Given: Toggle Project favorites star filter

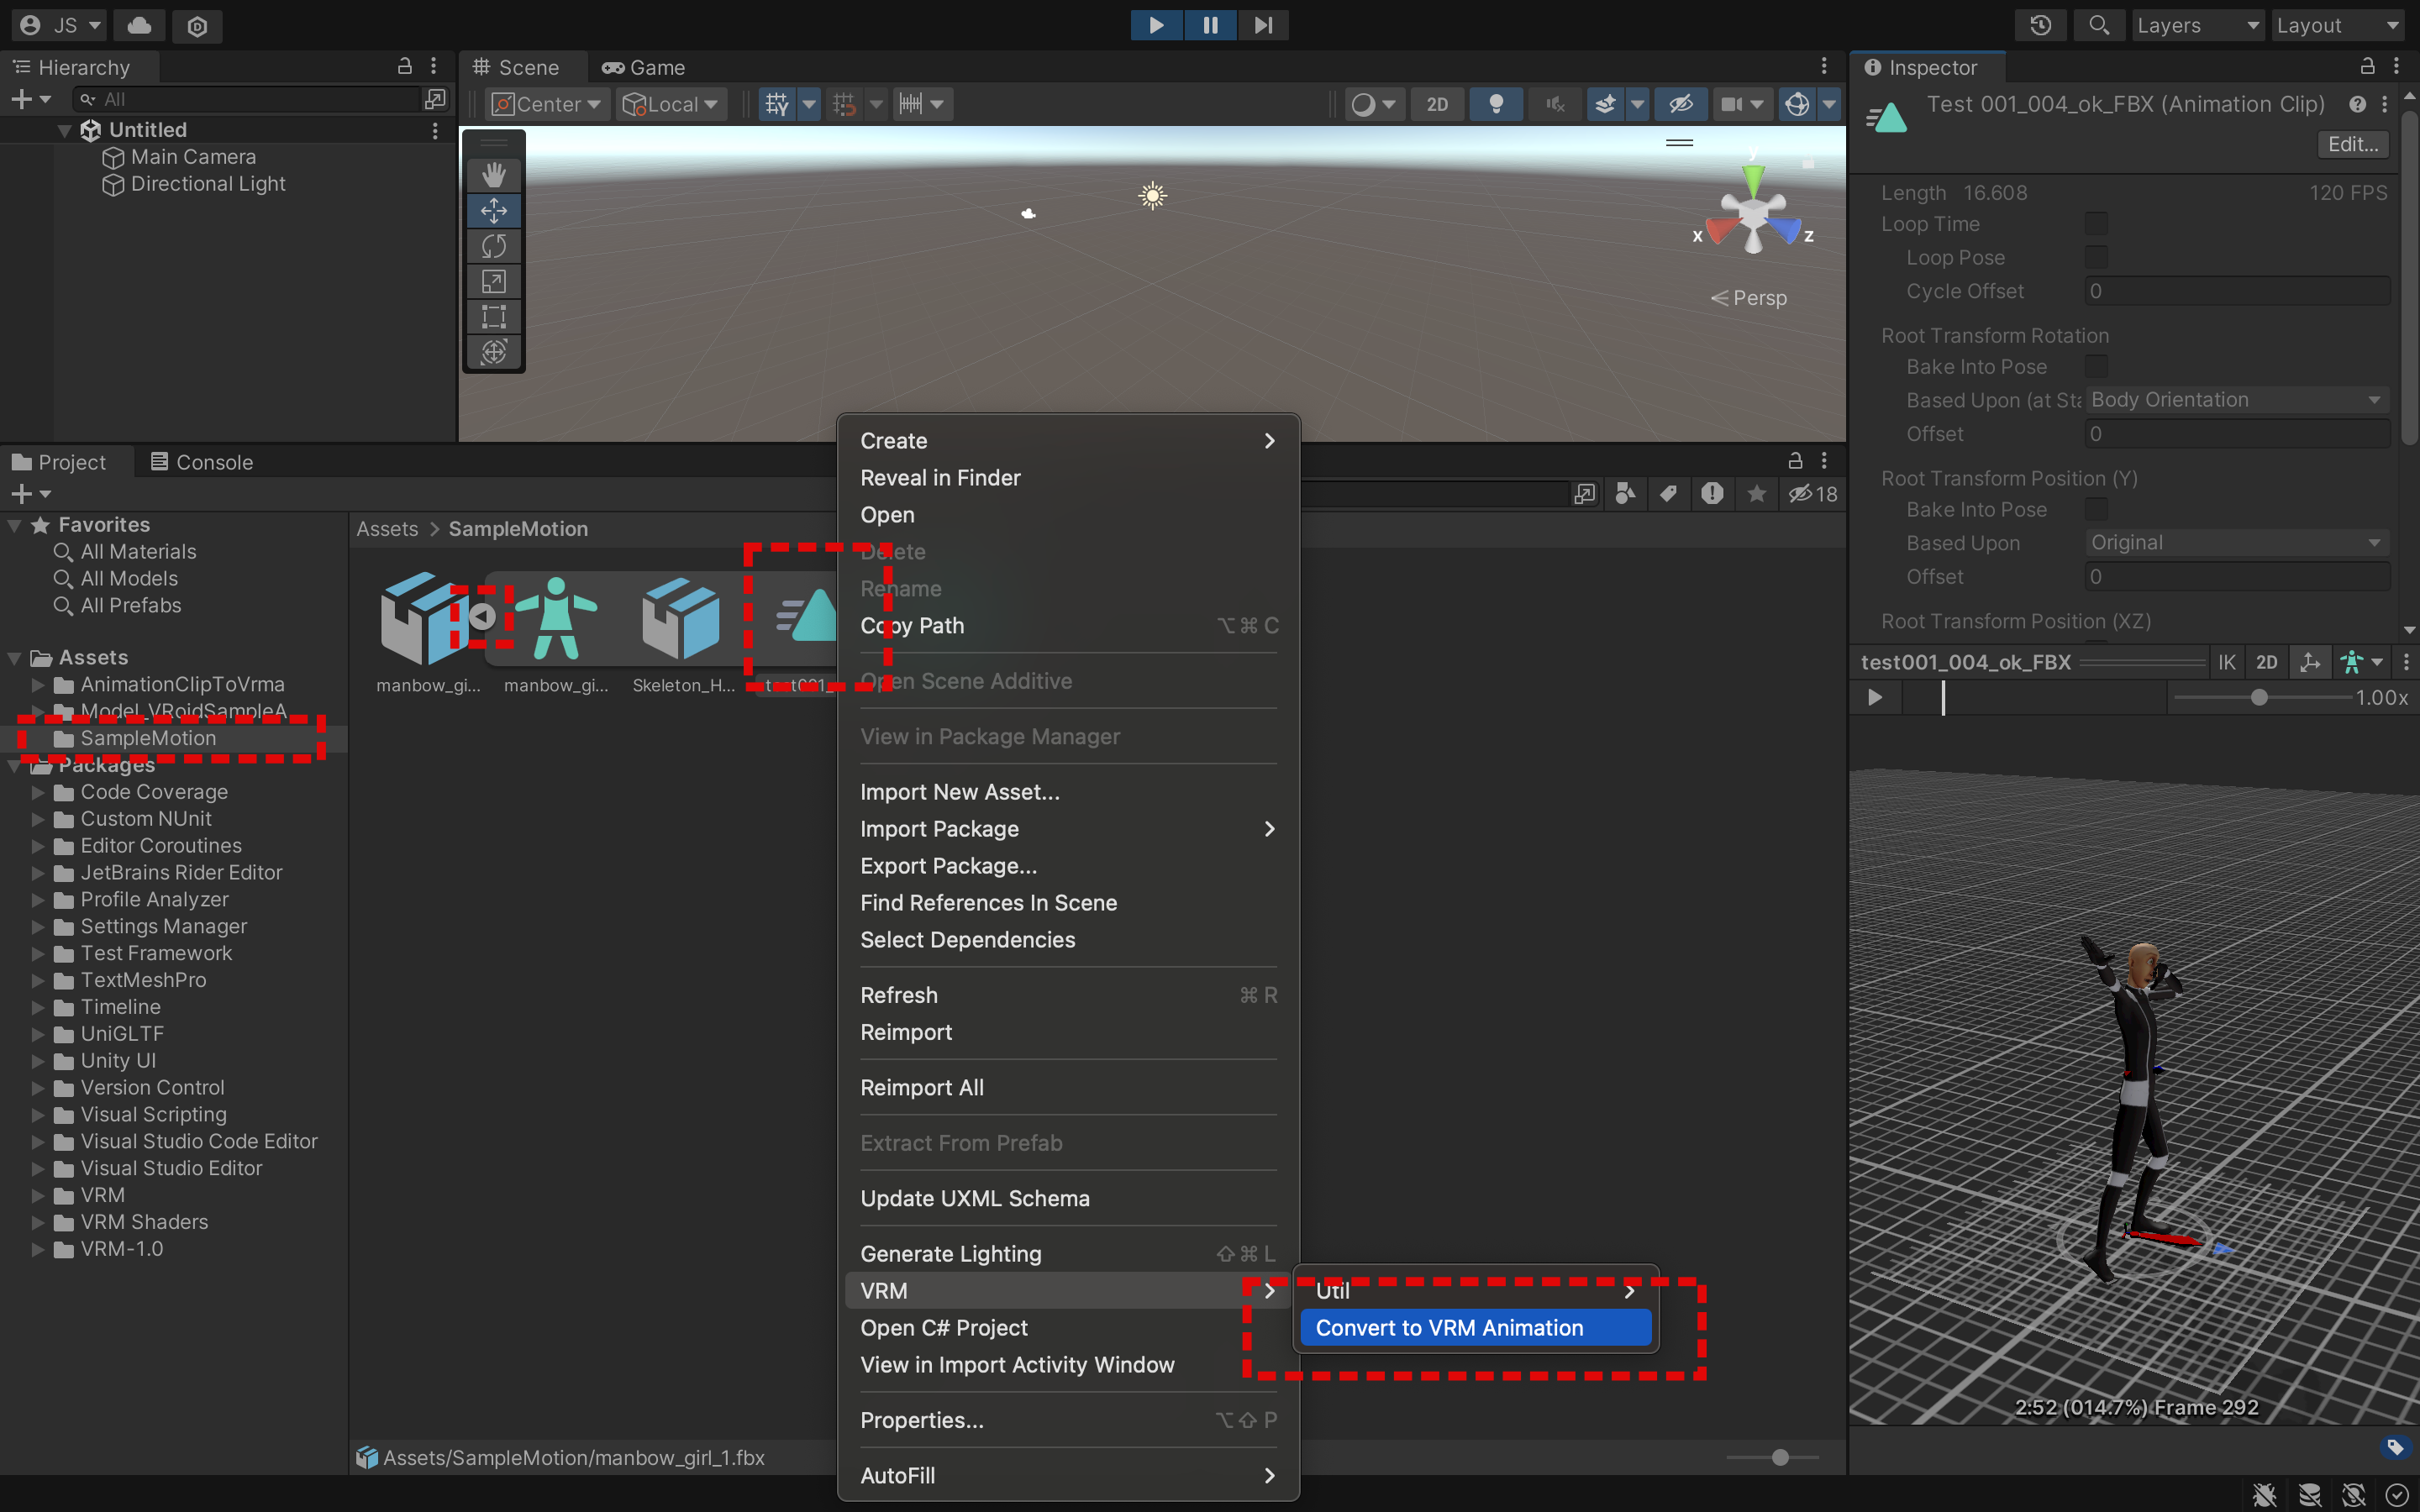Looking at the screenshot, I should point(1757,494).
